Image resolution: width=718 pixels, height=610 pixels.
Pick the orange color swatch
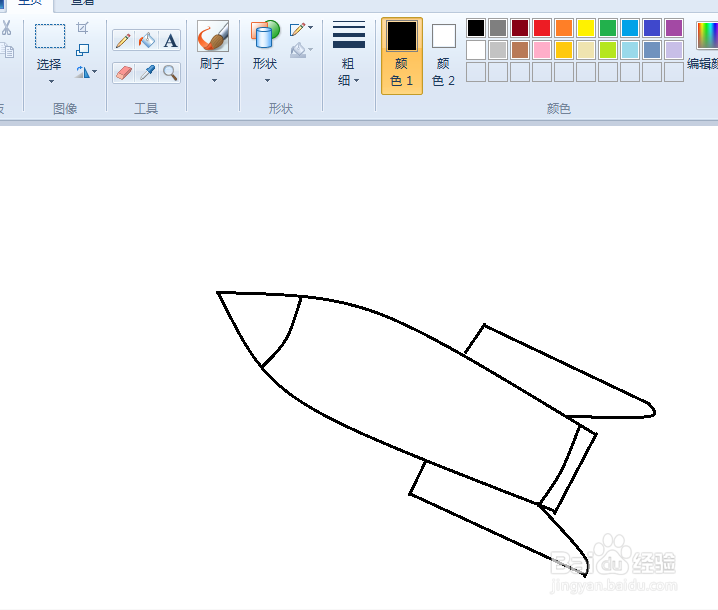pyautogui.click(x=564, y=28)
